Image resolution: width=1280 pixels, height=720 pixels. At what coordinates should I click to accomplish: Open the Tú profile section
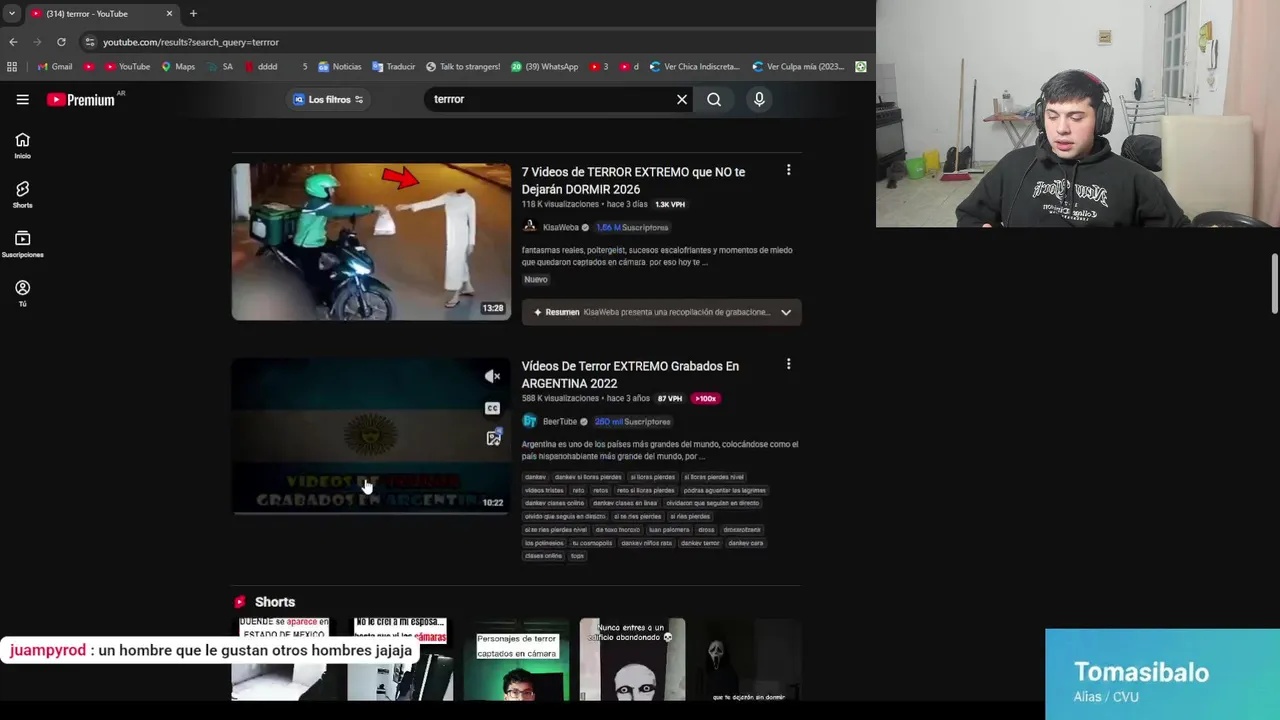coord(22,293)
